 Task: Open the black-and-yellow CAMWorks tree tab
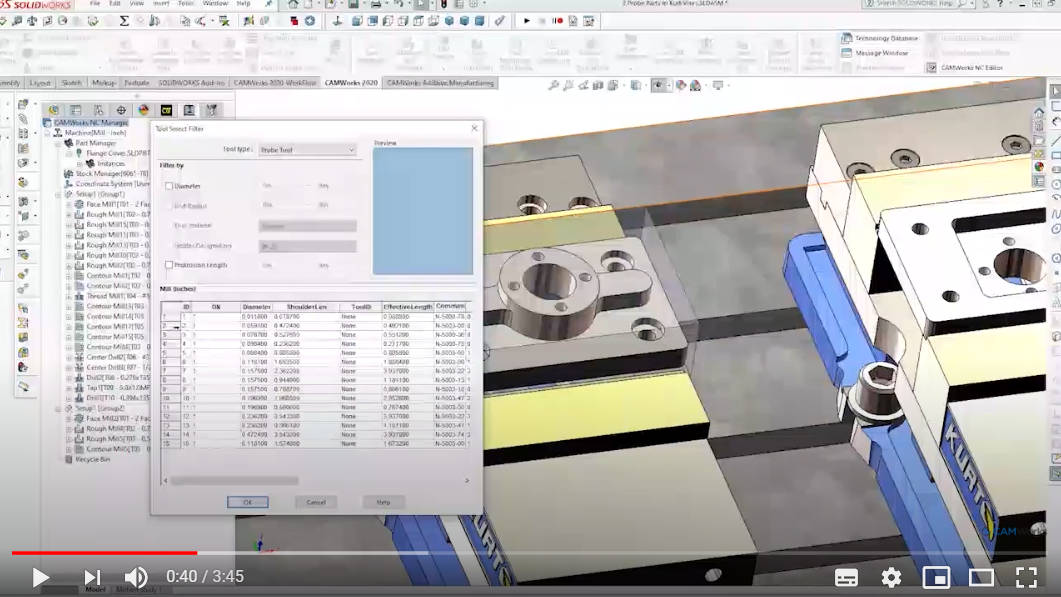(x=166, y=110)
